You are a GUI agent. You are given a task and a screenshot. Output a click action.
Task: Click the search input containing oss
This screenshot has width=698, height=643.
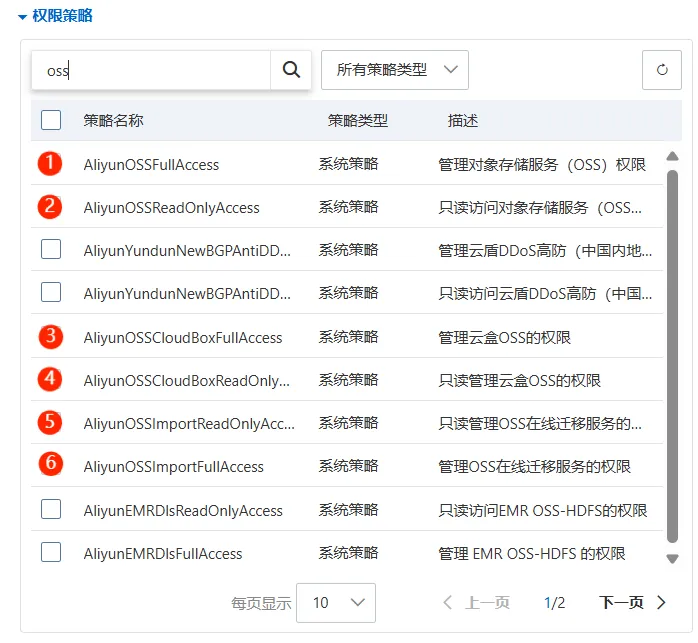click(151, 70)
